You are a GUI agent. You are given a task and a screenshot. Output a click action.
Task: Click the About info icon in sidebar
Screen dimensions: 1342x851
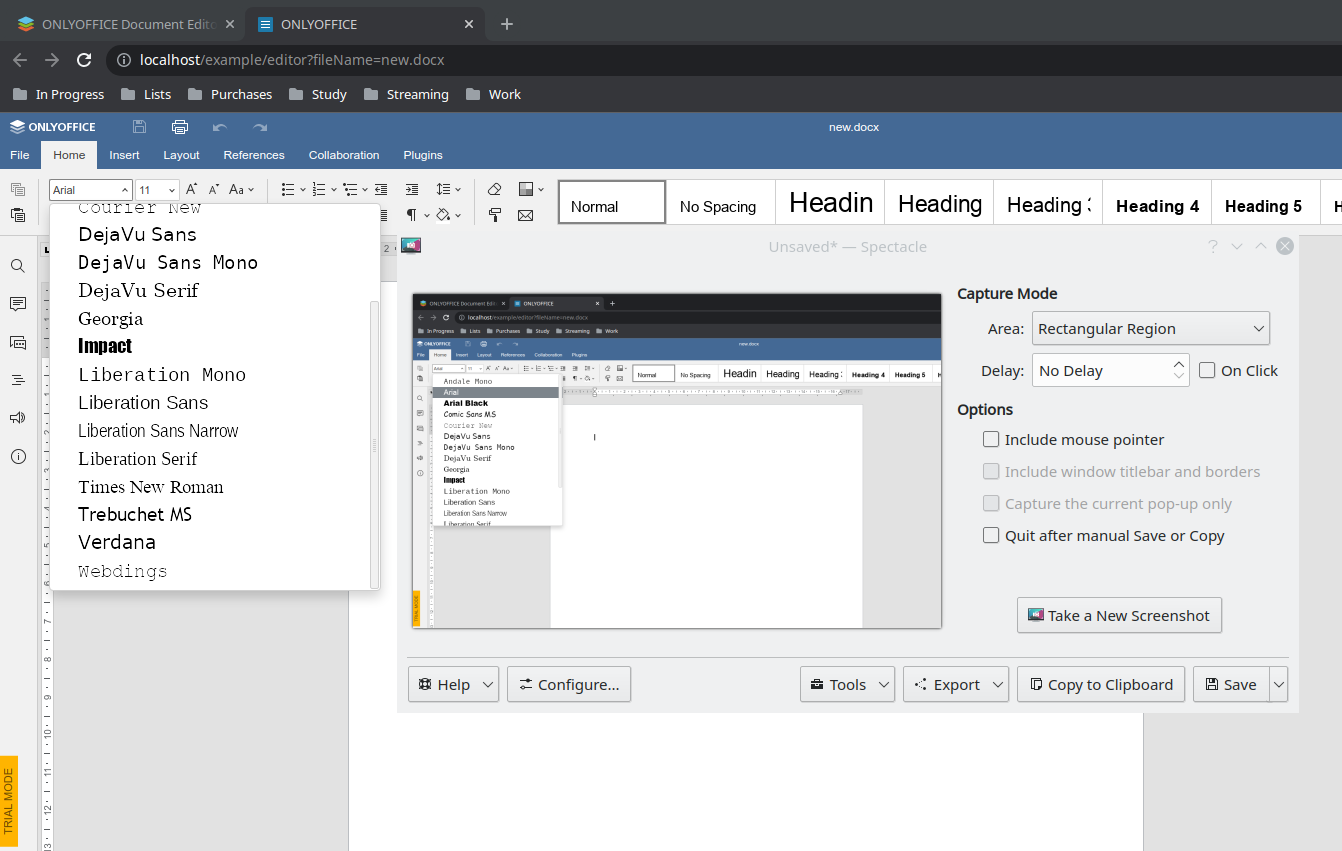coord(17,455)
